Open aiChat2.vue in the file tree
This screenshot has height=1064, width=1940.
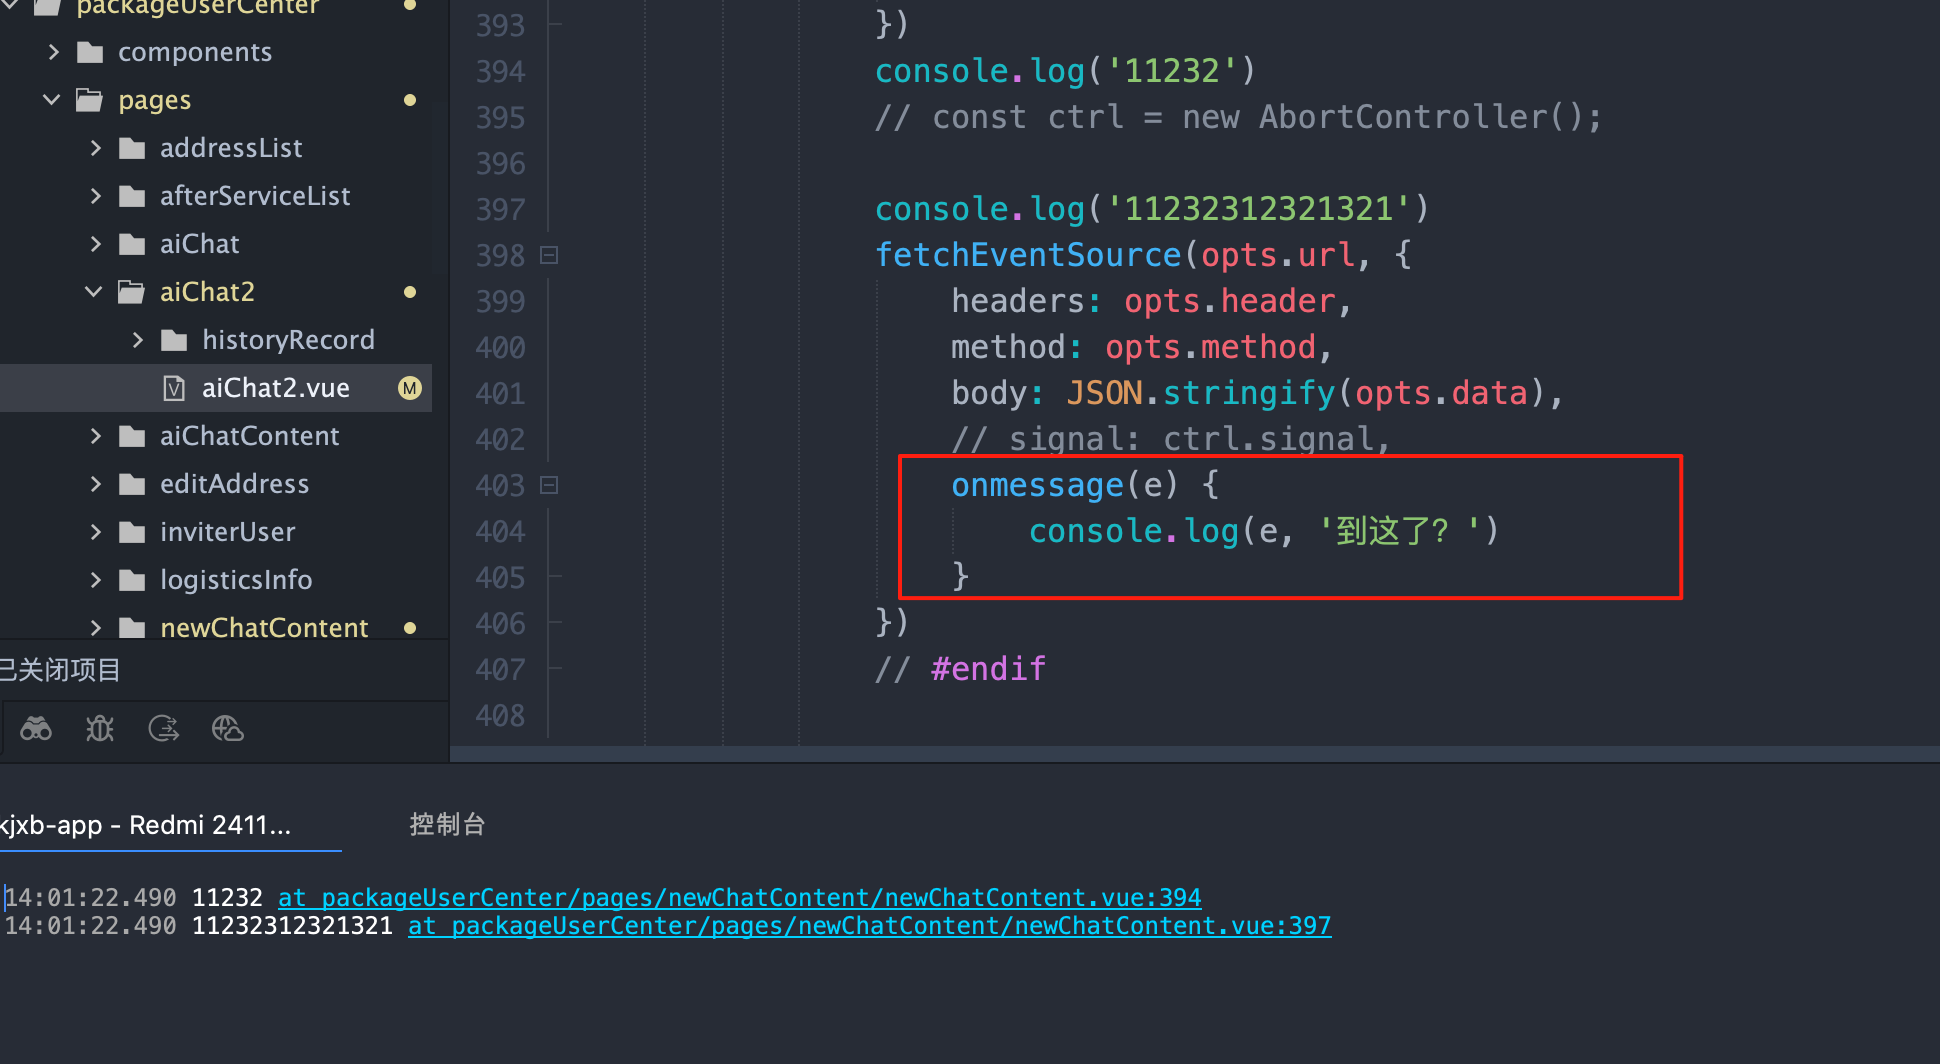click(216, 388)
